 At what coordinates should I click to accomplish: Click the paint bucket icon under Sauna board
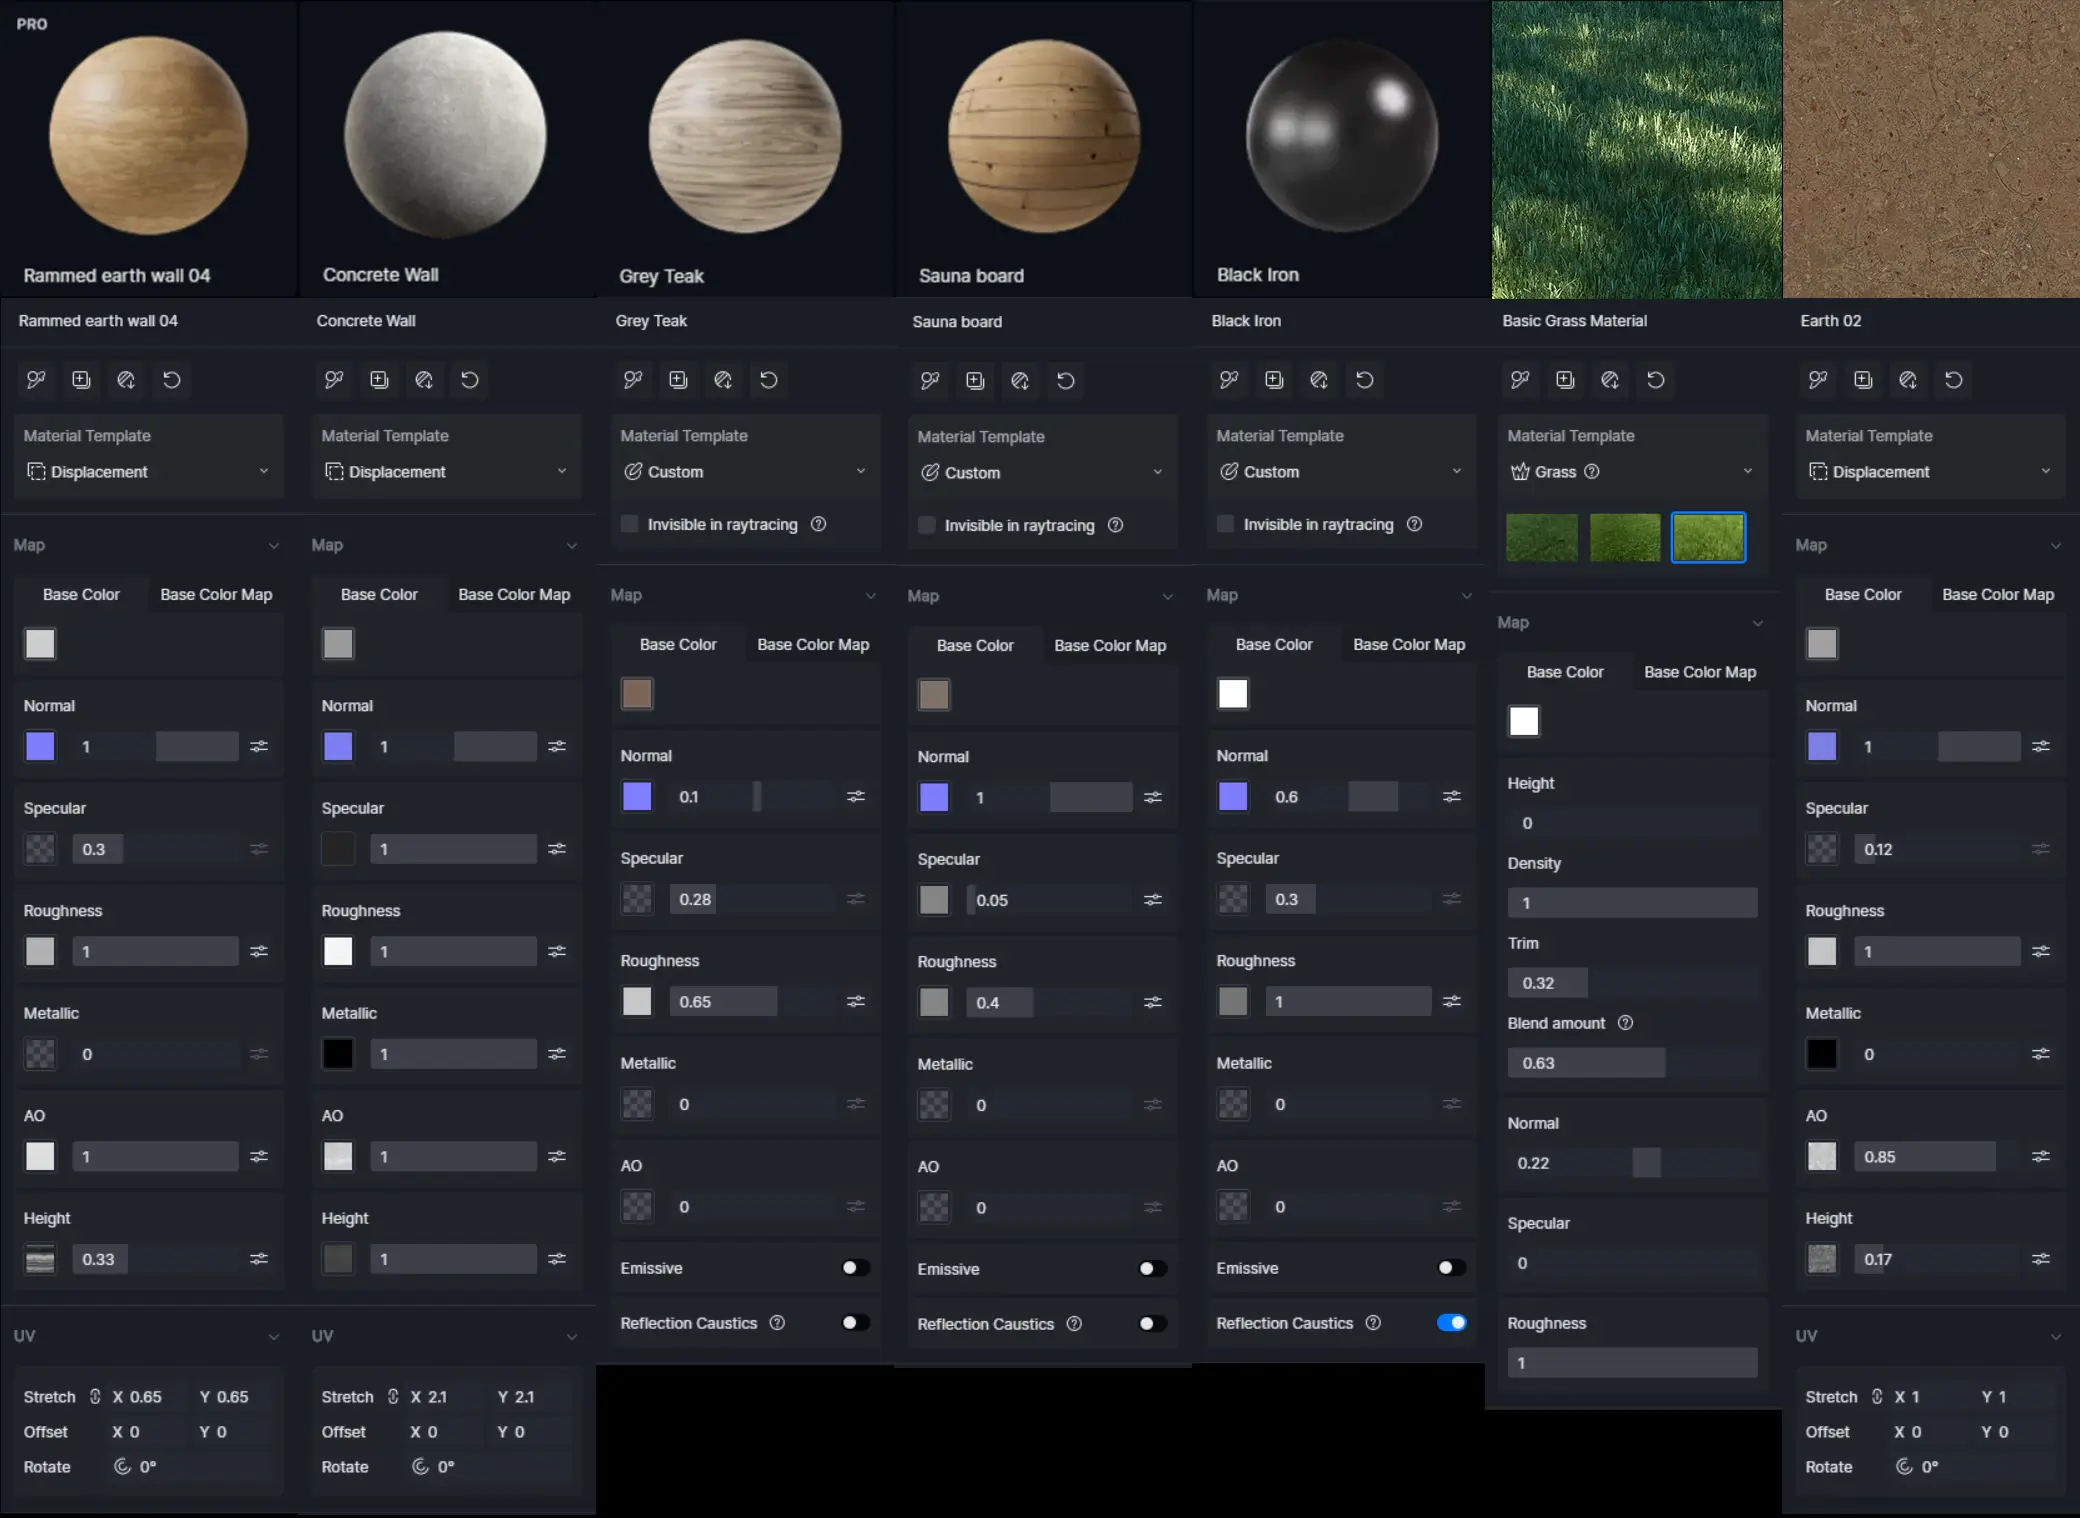(x=1020, y=381)
